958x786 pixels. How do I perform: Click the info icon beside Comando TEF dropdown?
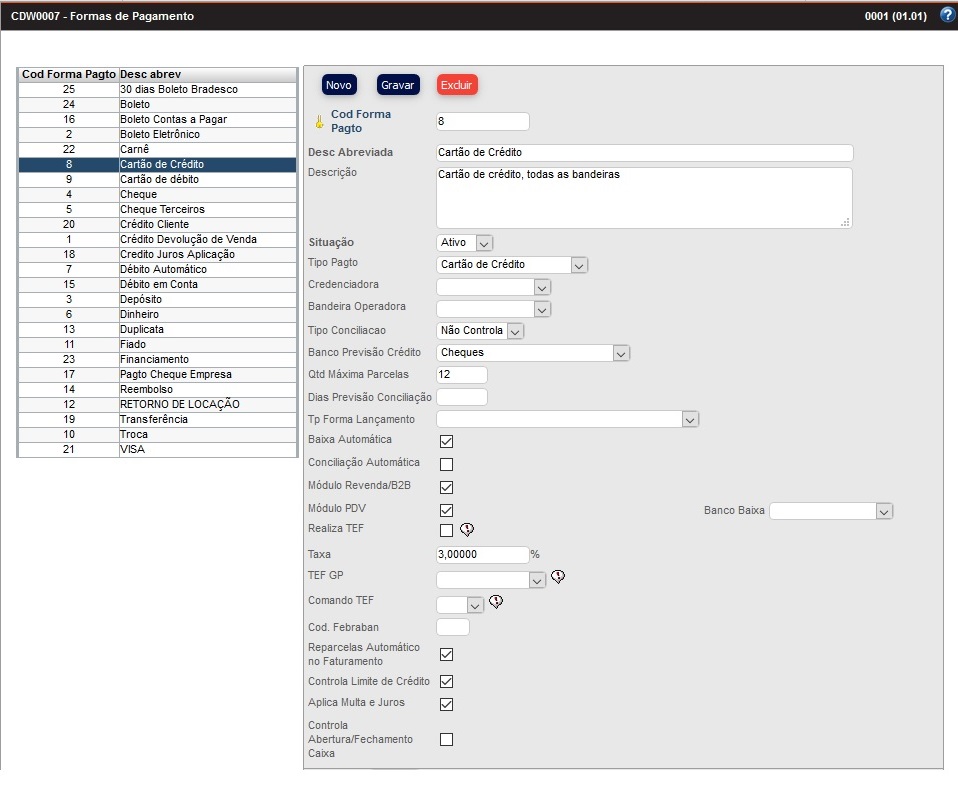click(x=495, y=602)
